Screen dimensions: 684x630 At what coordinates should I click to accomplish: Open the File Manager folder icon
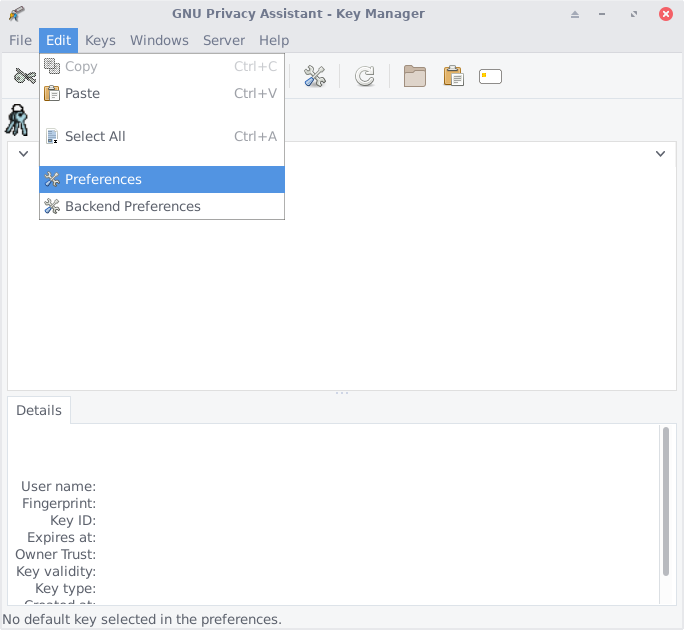[x=415, y=76]
